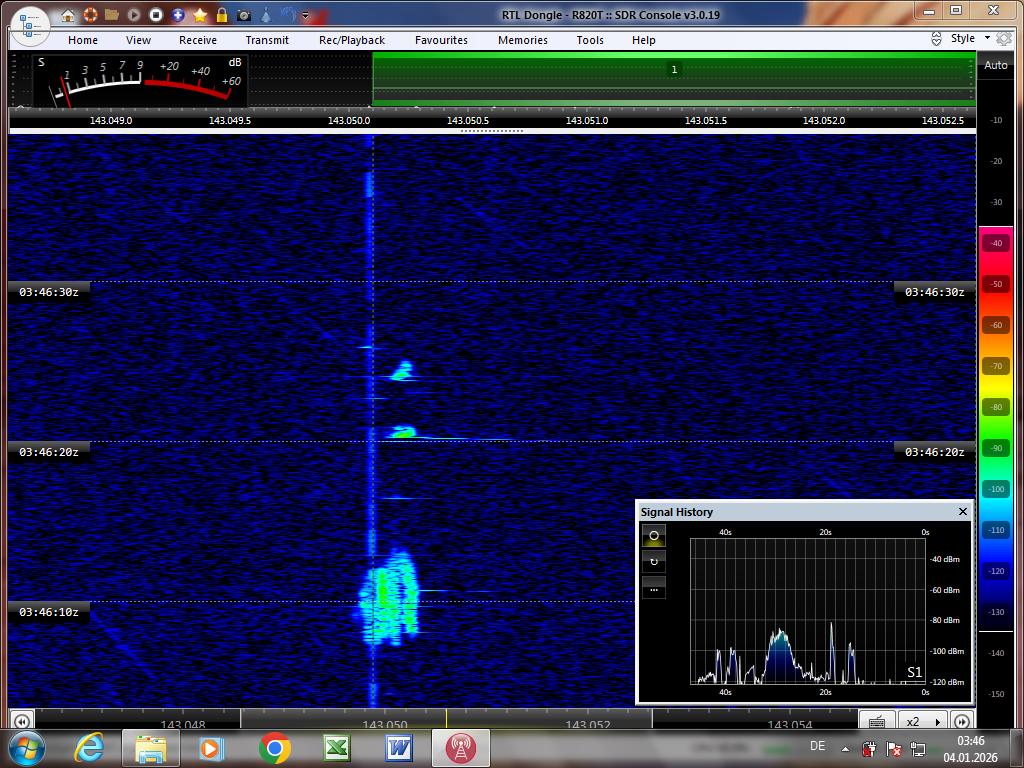Open the Receive ribbon tab
1024x768 pixels.
pyautogui.click(x=198, y=40)
